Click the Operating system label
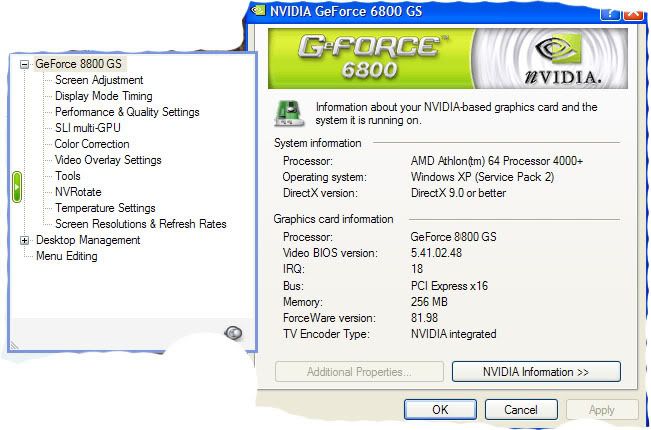The width and height of the screenshot is (651, 430). pyautogui.click(x=325, y=177)
